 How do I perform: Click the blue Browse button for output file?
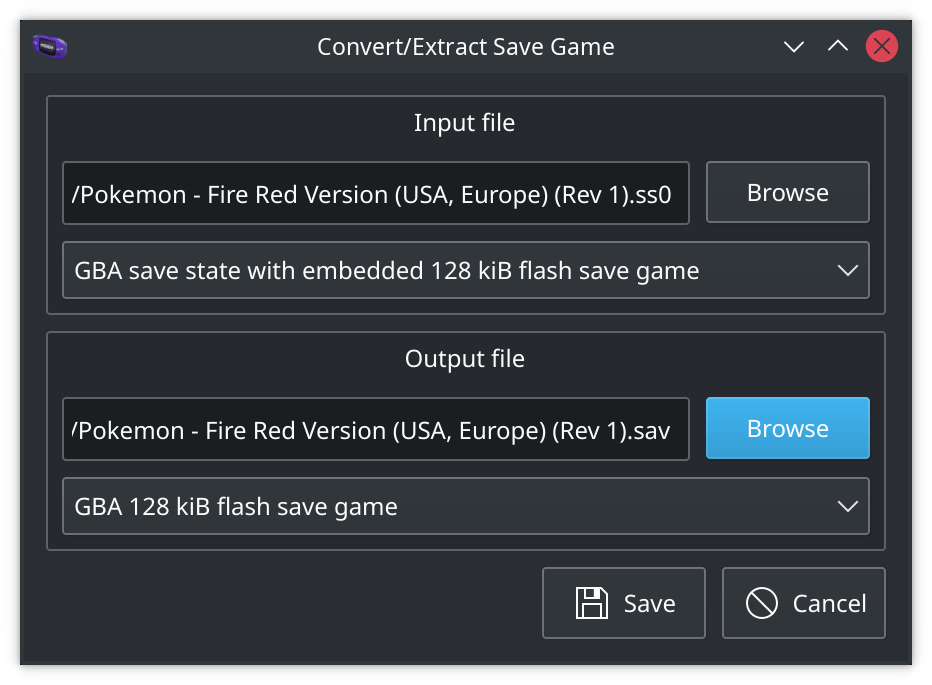[x=788, y=428]
